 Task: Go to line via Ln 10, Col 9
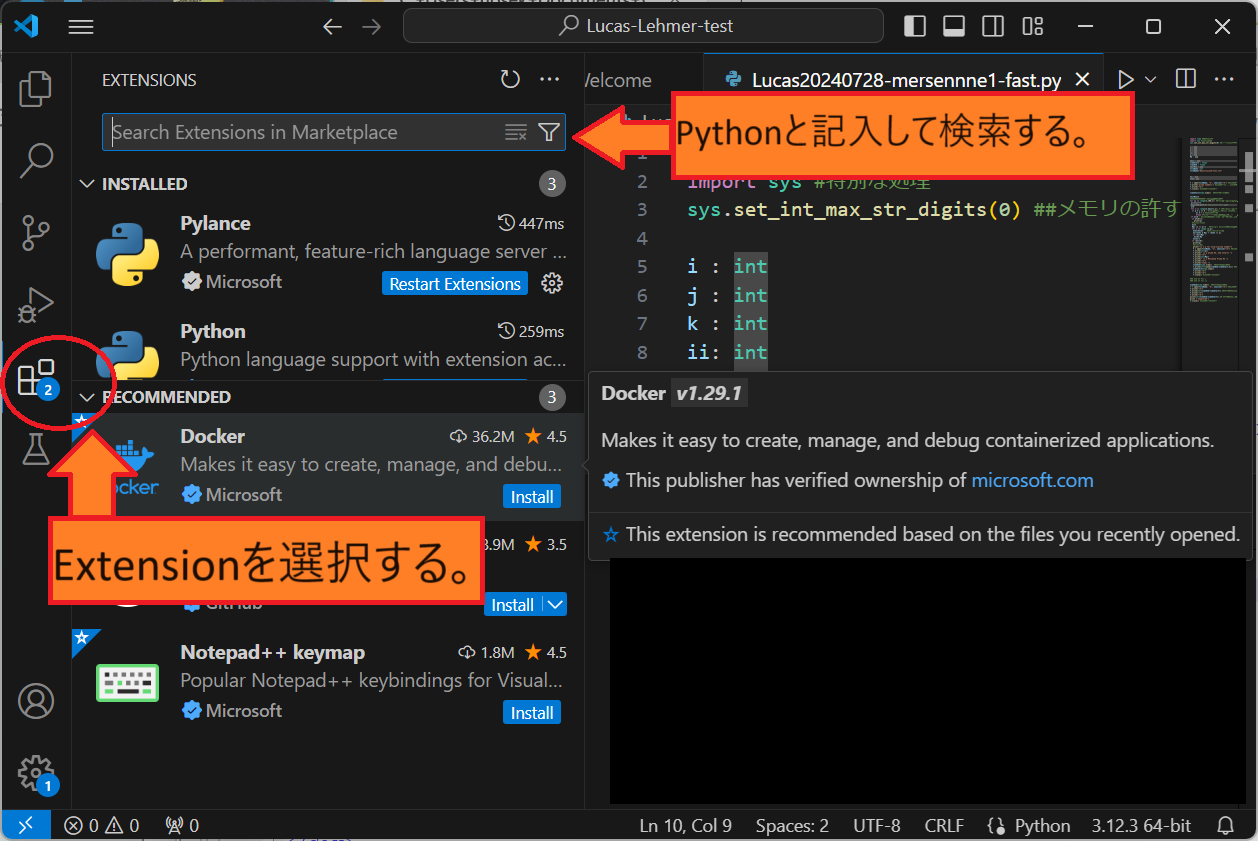[x=686, y=826]
